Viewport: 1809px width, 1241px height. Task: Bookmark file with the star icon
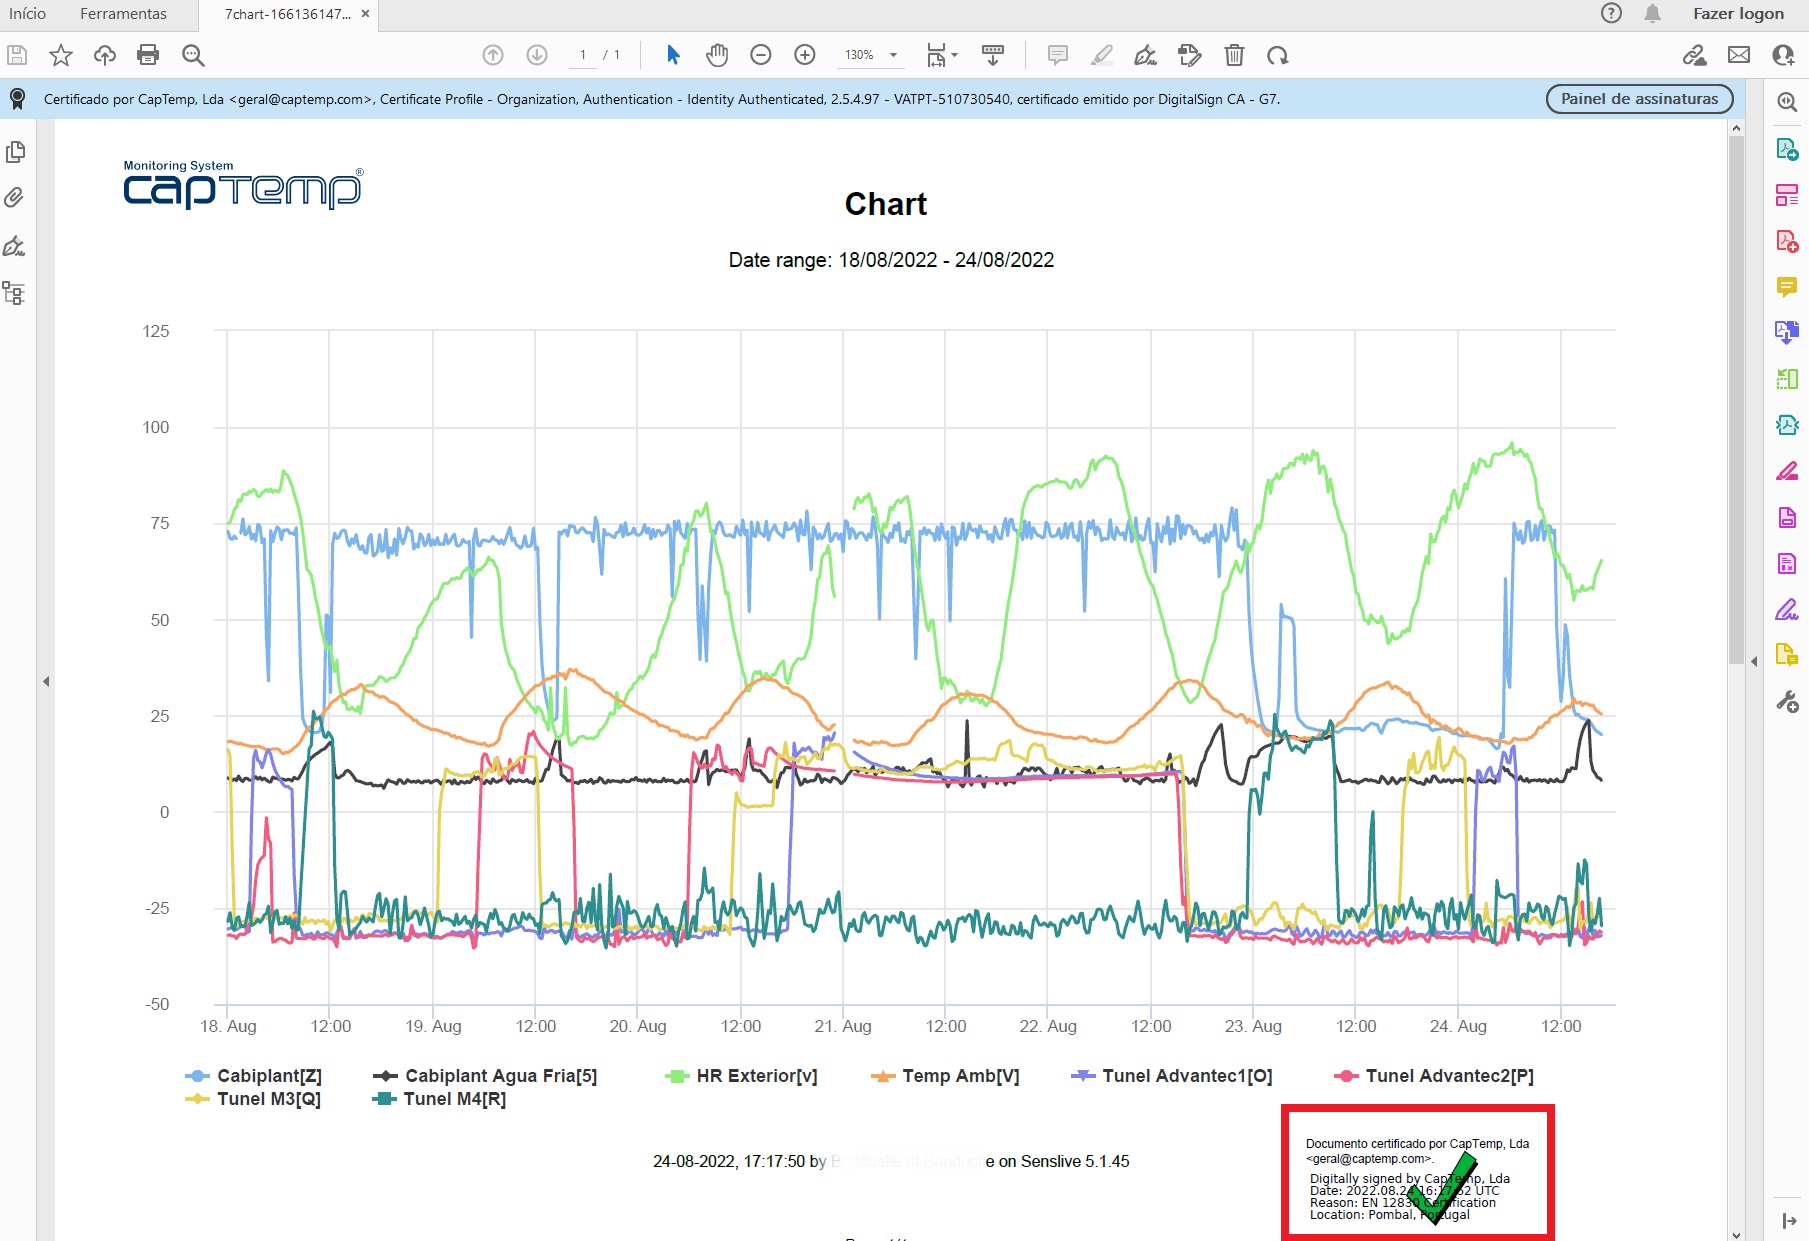(x=61, y=55)
